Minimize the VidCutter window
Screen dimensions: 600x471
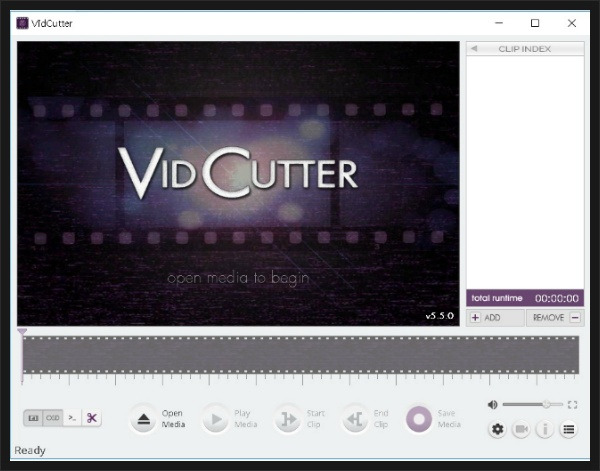499,23
